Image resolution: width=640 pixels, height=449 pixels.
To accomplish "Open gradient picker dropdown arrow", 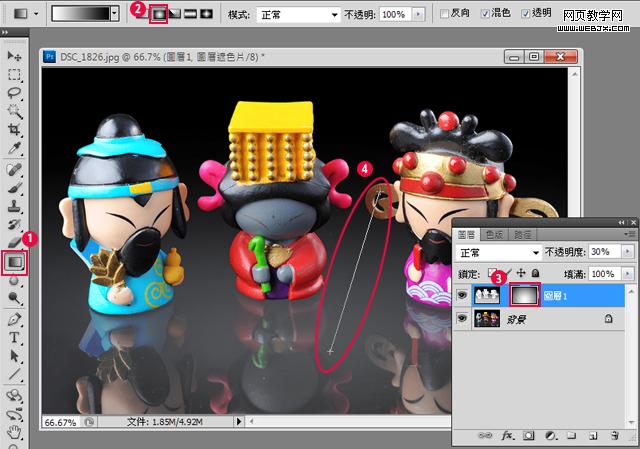I will coord(115,14).
